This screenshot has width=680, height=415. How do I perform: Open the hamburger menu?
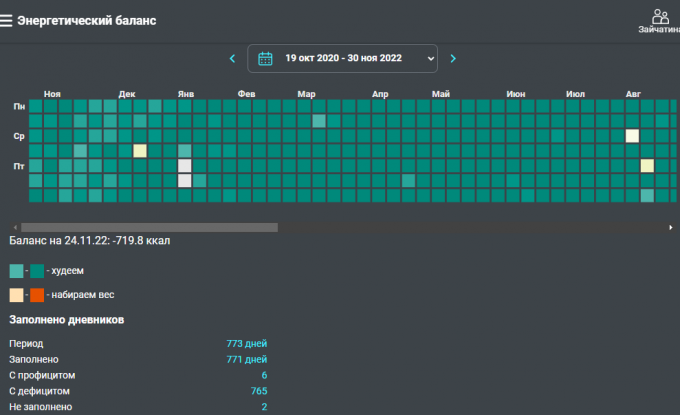7,21
